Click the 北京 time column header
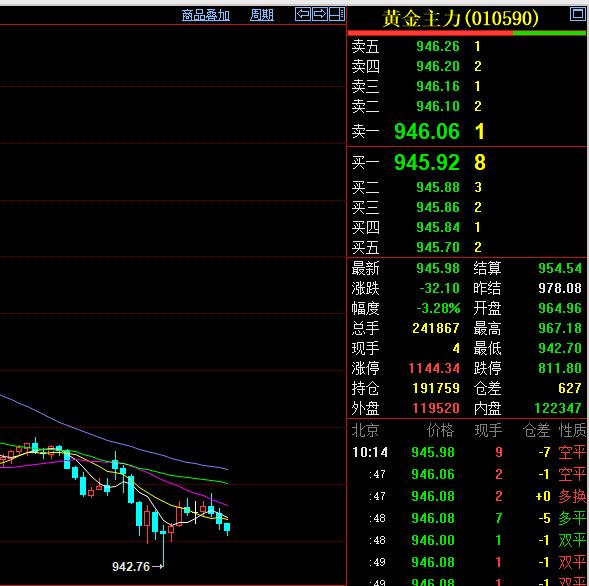The width and height of the screenshot is (589, 586). tap(365, 430)
